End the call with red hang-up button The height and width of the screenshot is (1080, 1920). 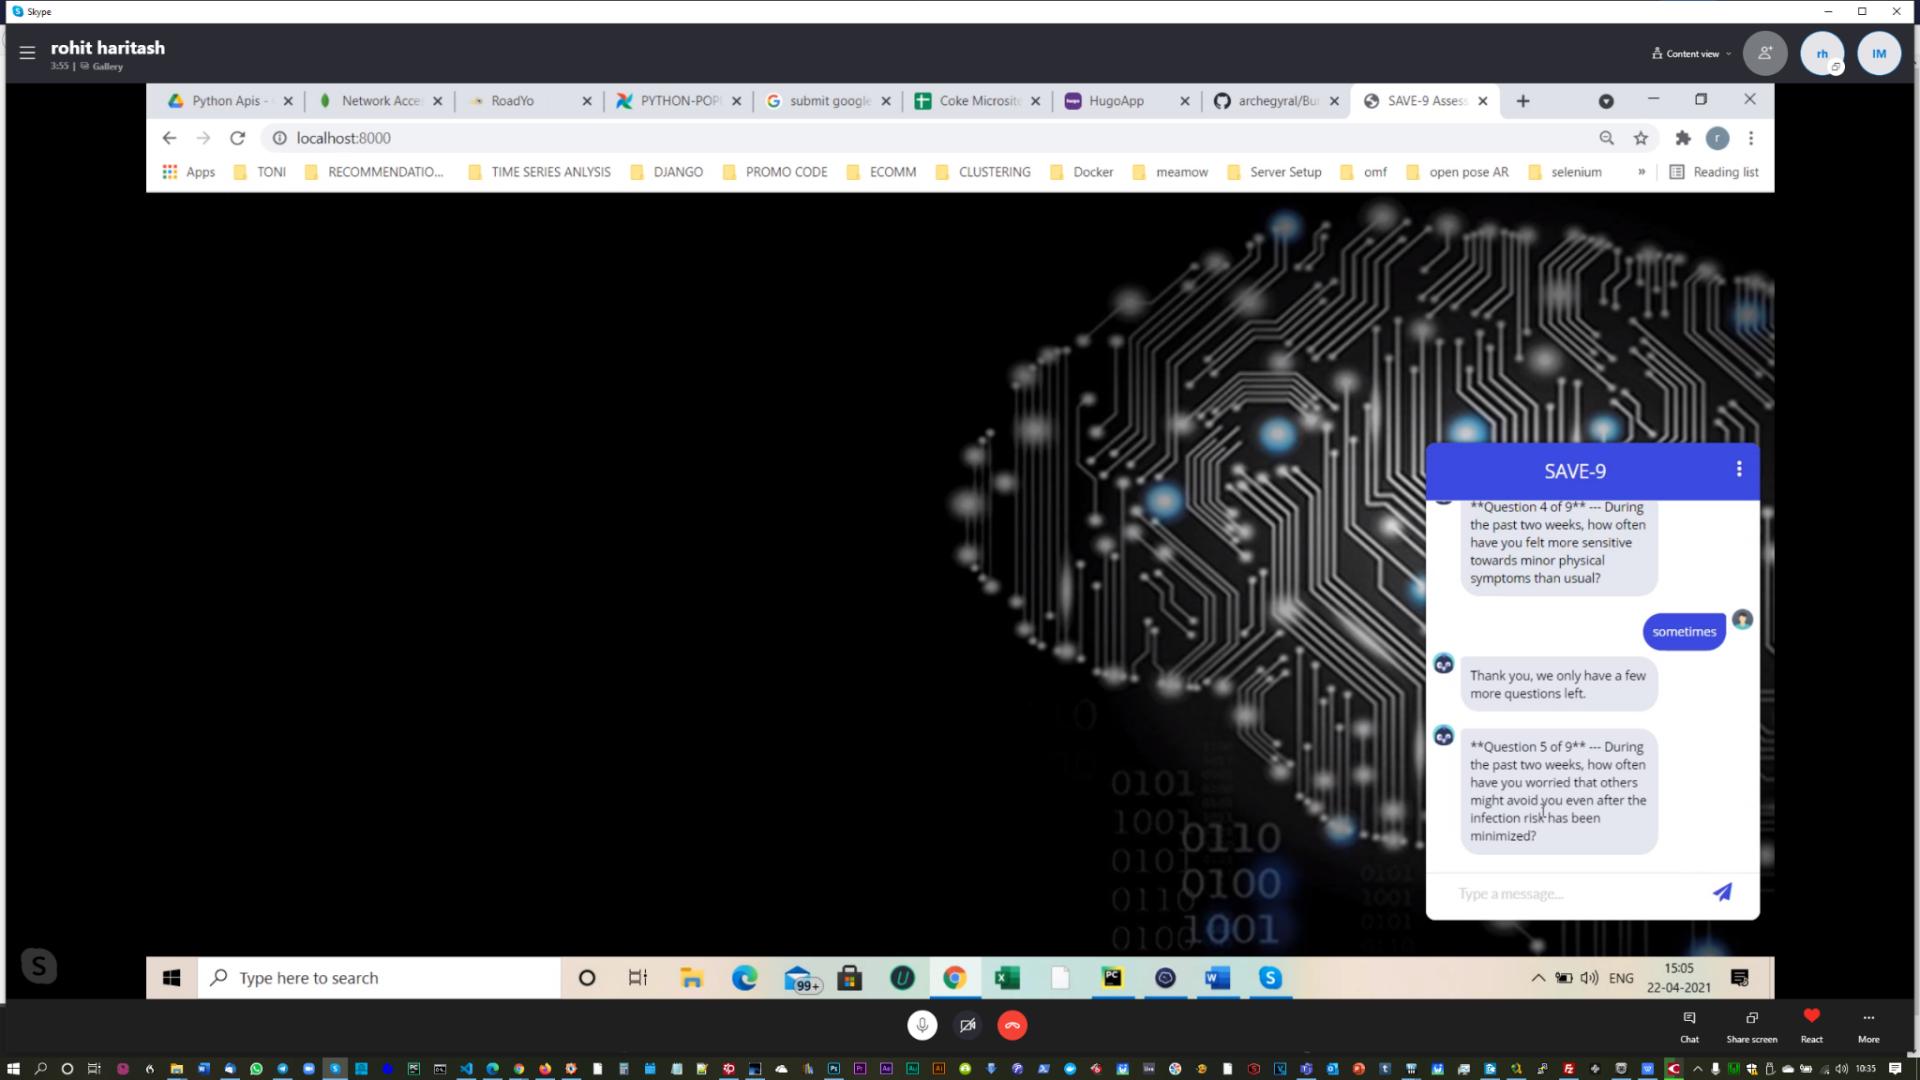click(x=1012, y=1025)
